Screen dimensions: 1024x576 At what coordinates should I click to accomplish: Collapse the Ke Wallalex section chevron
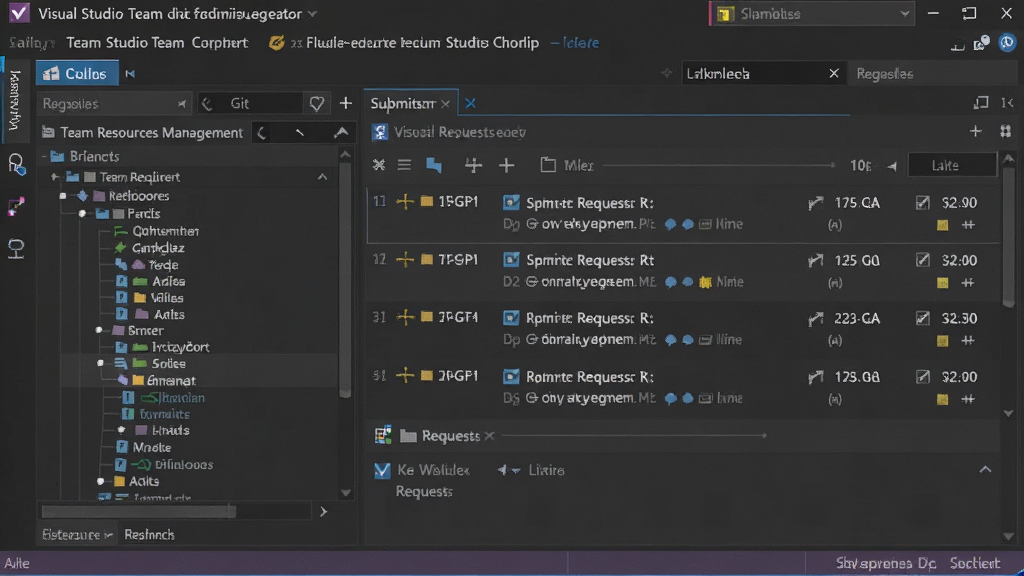(x=985, y=470)
